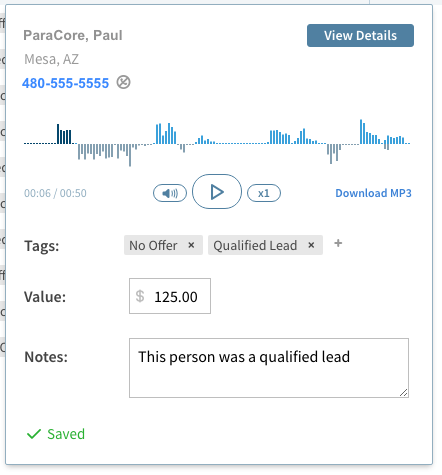Click the ParaCore, Paul caller name
This screenshot has width=442, height=475.
(73, 35)
